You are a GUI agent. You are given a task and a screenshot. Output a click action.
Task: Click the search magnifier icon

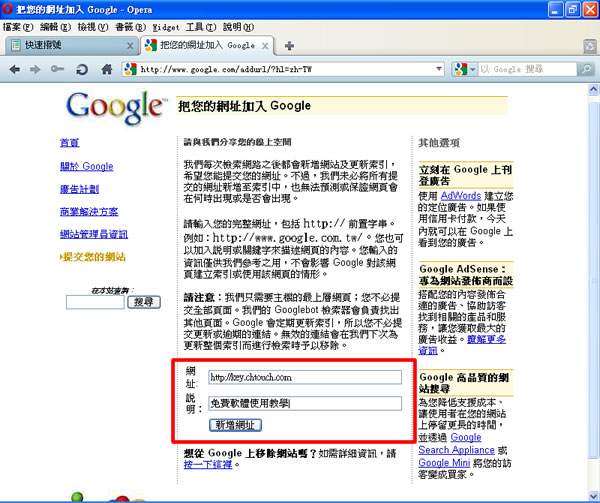coord(586,69)
